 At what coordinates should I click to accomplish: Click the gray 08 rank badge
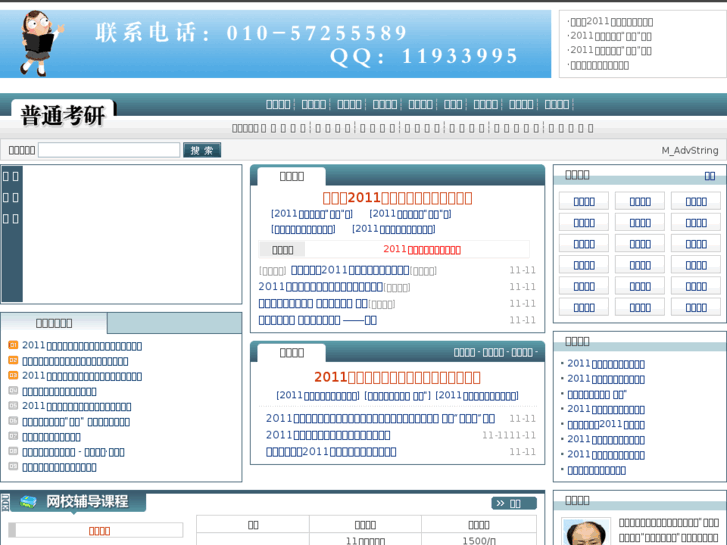coord(13,451)
